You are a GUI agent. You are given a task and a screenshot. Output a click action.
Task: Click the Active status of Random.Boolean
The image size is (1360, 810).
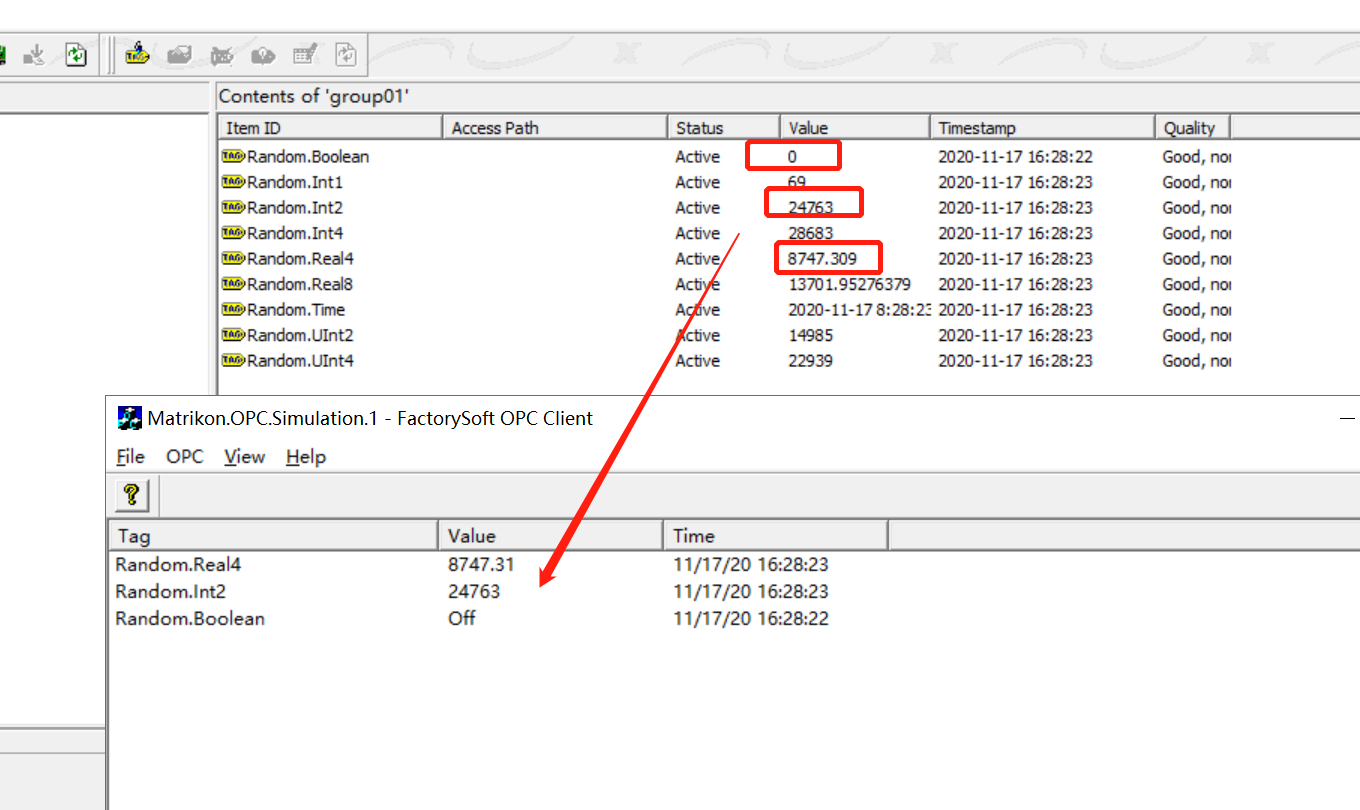click(x=697, y=156)
